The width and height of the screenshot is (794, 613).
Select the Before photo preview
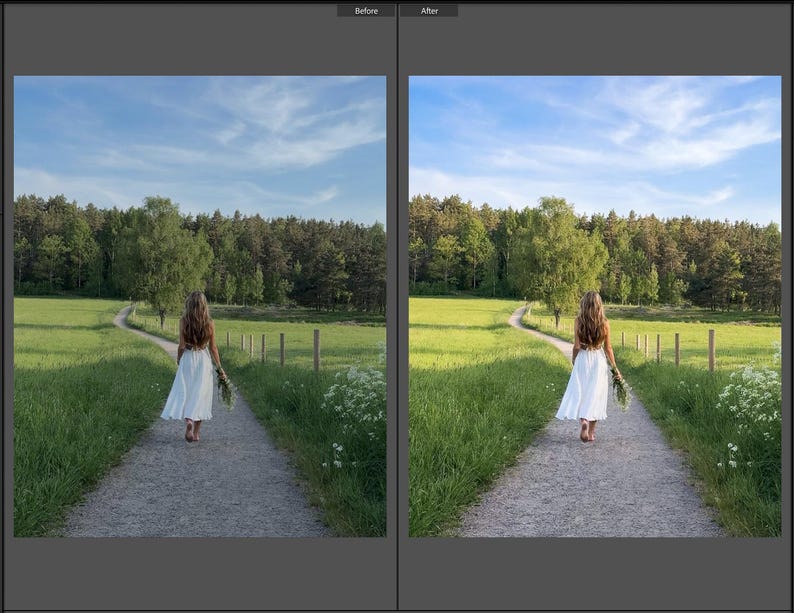click(200, 306)
